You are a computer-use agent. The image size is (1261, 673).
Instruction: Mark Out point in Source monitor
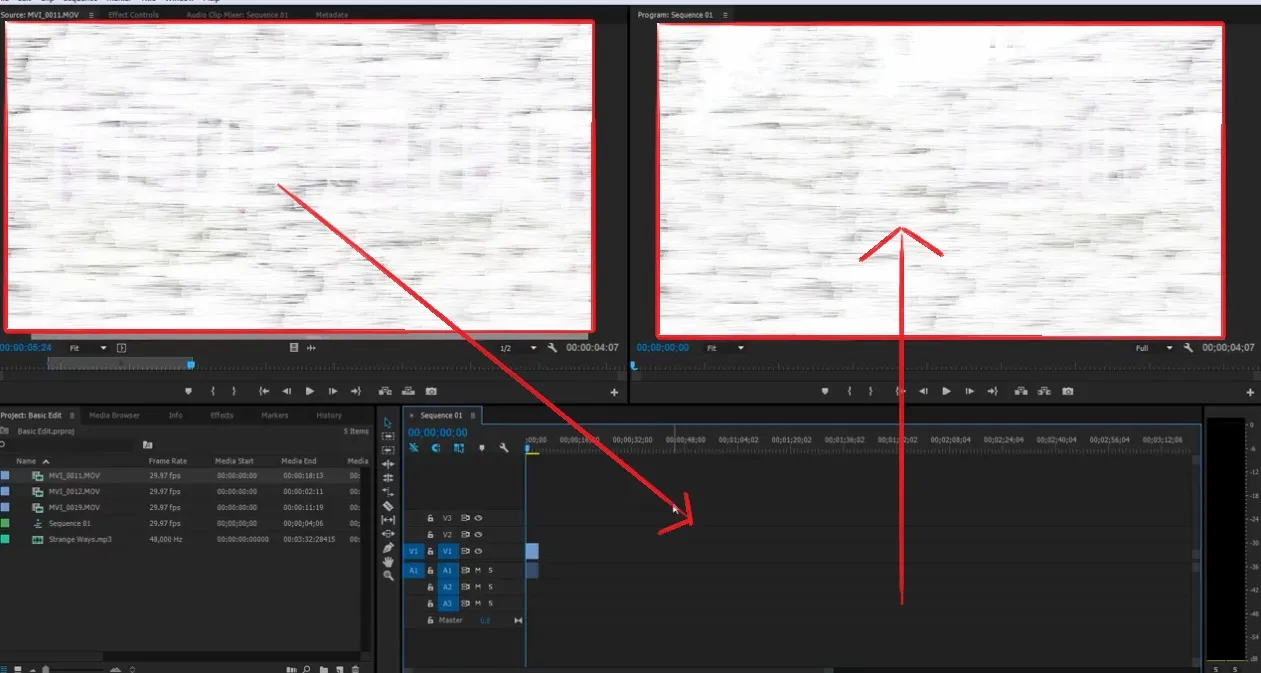tap(234, 391)
